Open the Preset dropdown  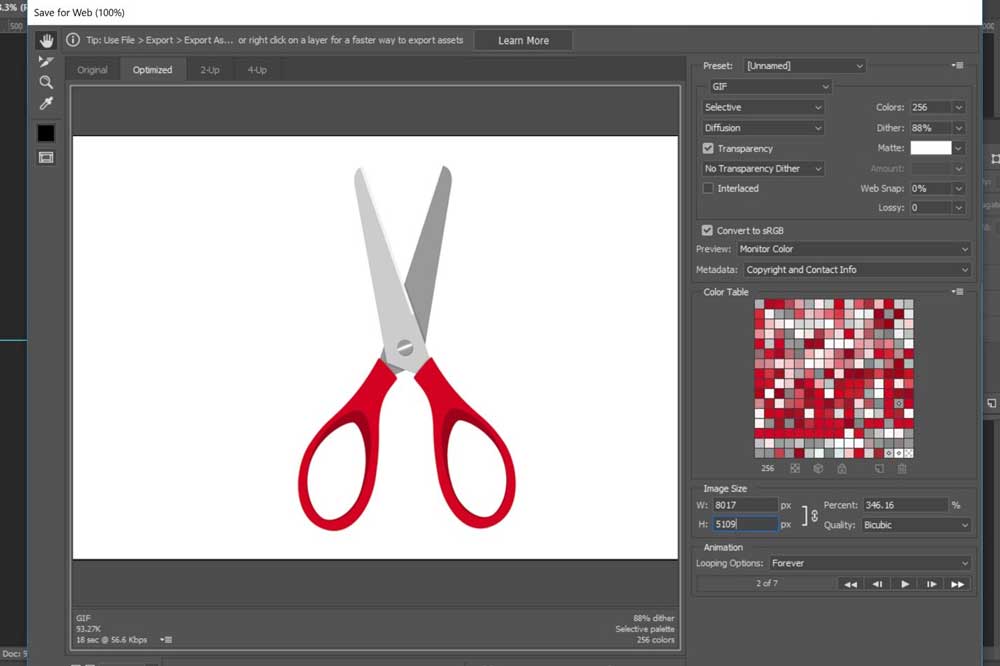pyautogui.click(x=804, y=66)
